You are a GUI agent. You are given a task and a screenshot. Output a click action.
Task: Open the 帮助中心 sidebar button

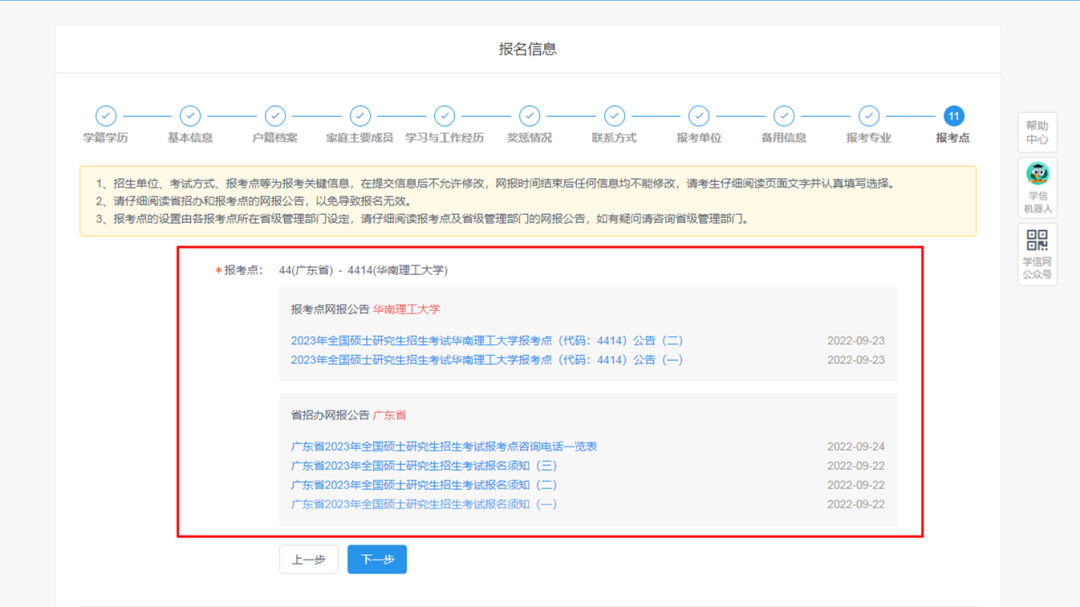1037,132
